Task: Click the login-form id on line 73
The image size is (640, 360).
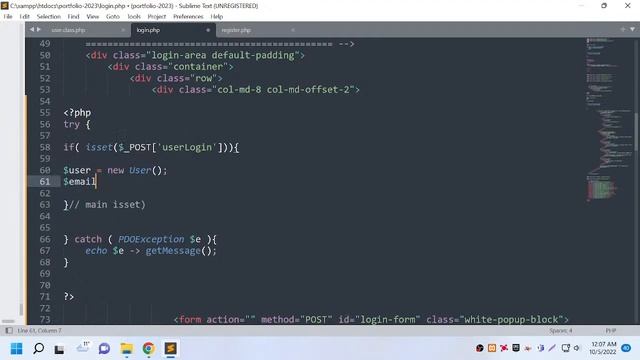Action: [388, 320]
